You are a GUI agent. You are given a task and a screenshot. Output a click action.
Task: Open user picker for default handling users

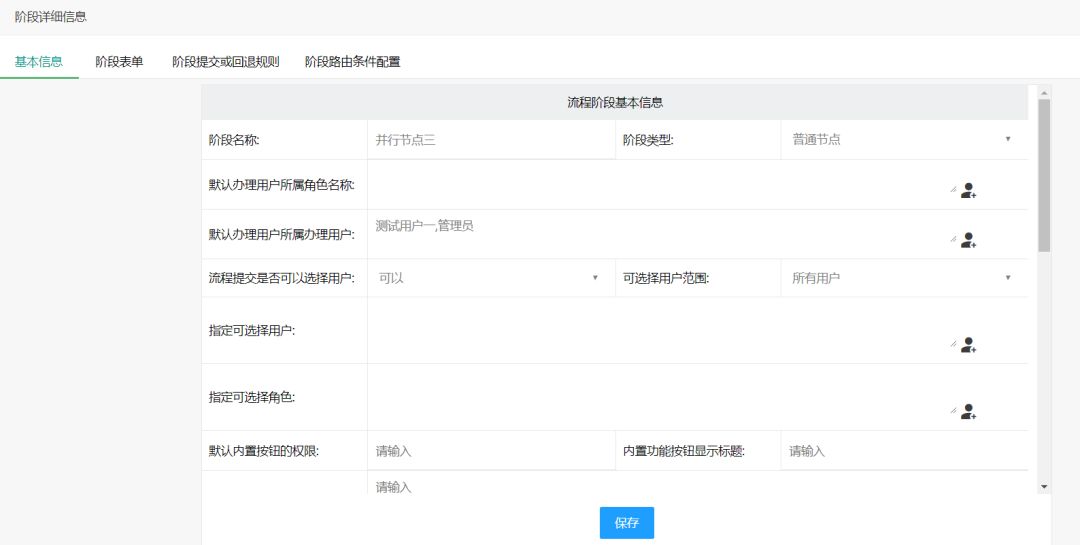tap(967, 240)
